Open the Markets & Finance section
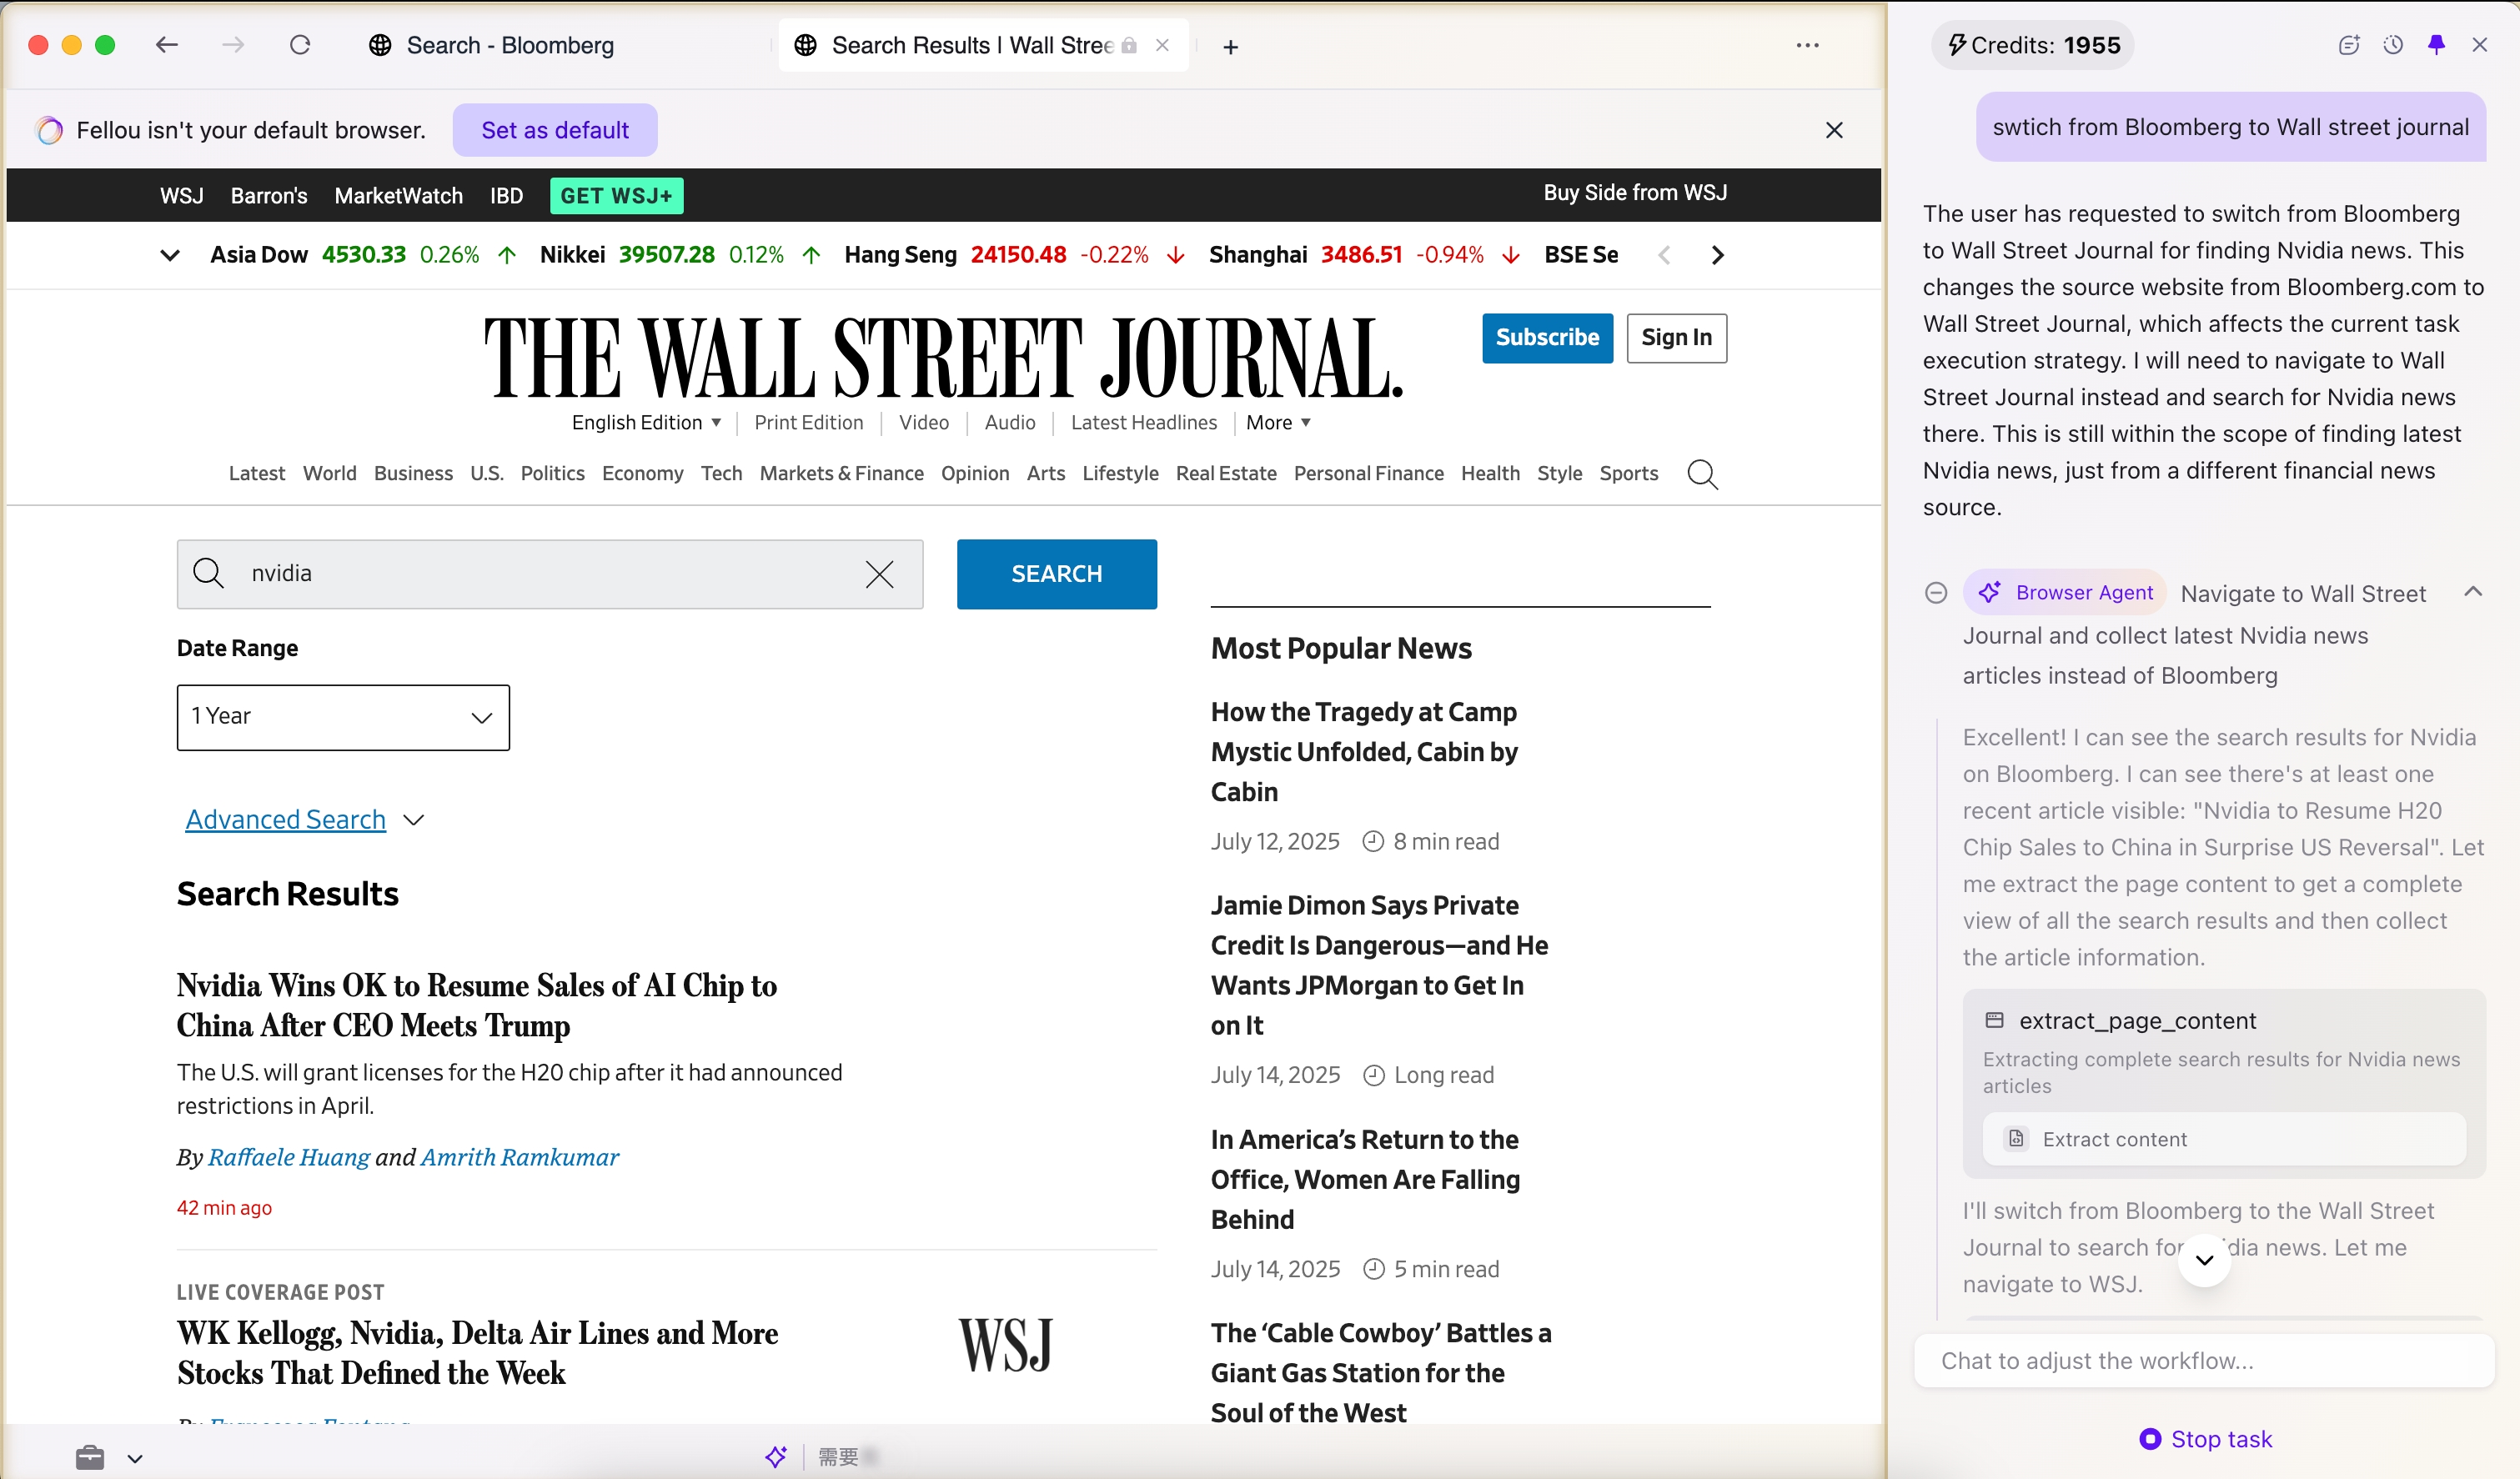 coord(841,473)
